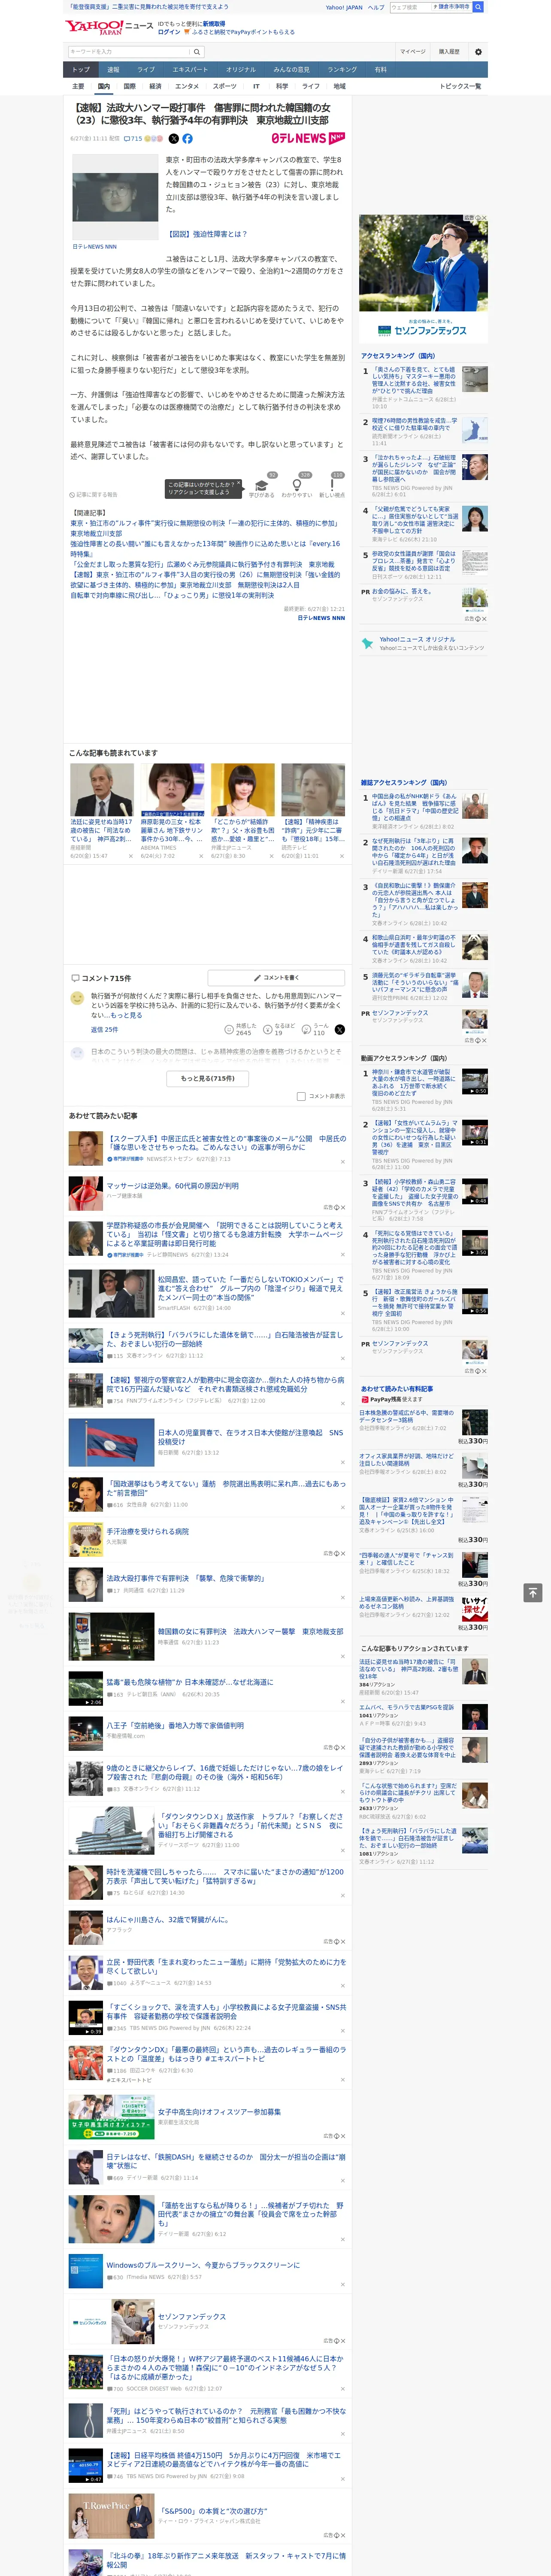Image resolution: width=551 pixels, height=2576 pixels.
Task: Click the マイページ link
Action: click(x=412, y=52)
